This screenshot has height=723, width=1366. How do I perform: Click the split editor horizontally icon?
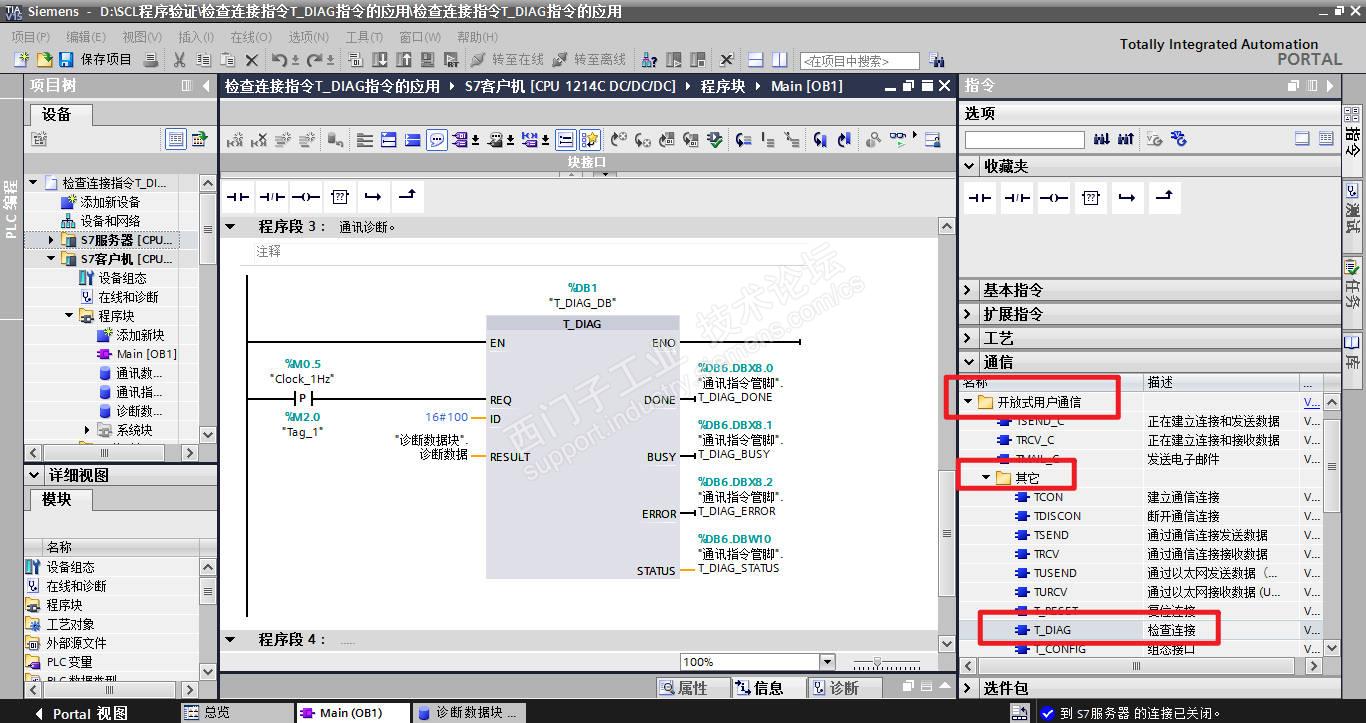[x=756, y=60]
